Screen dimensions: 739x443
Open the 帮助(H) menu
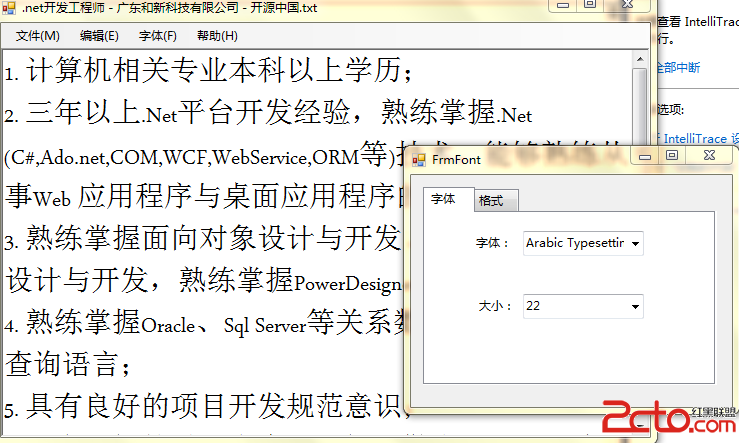217,36
